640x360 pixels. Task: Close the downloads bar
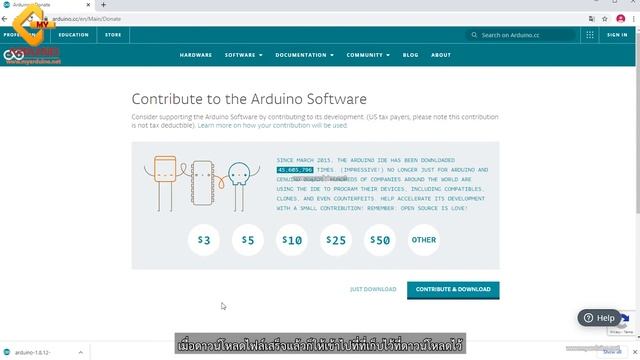(635, 352)
